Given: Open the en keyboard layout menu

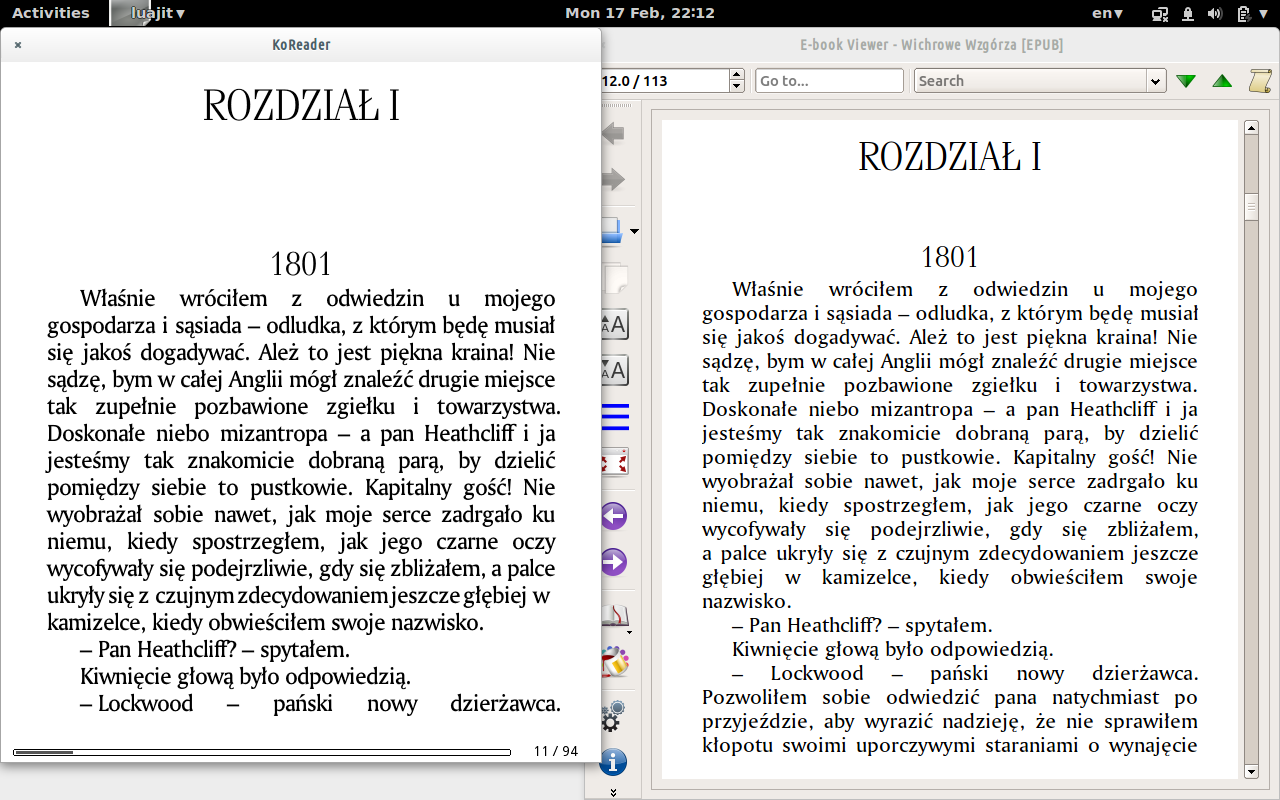Looking at the screenshot, I should (1107, 13).
